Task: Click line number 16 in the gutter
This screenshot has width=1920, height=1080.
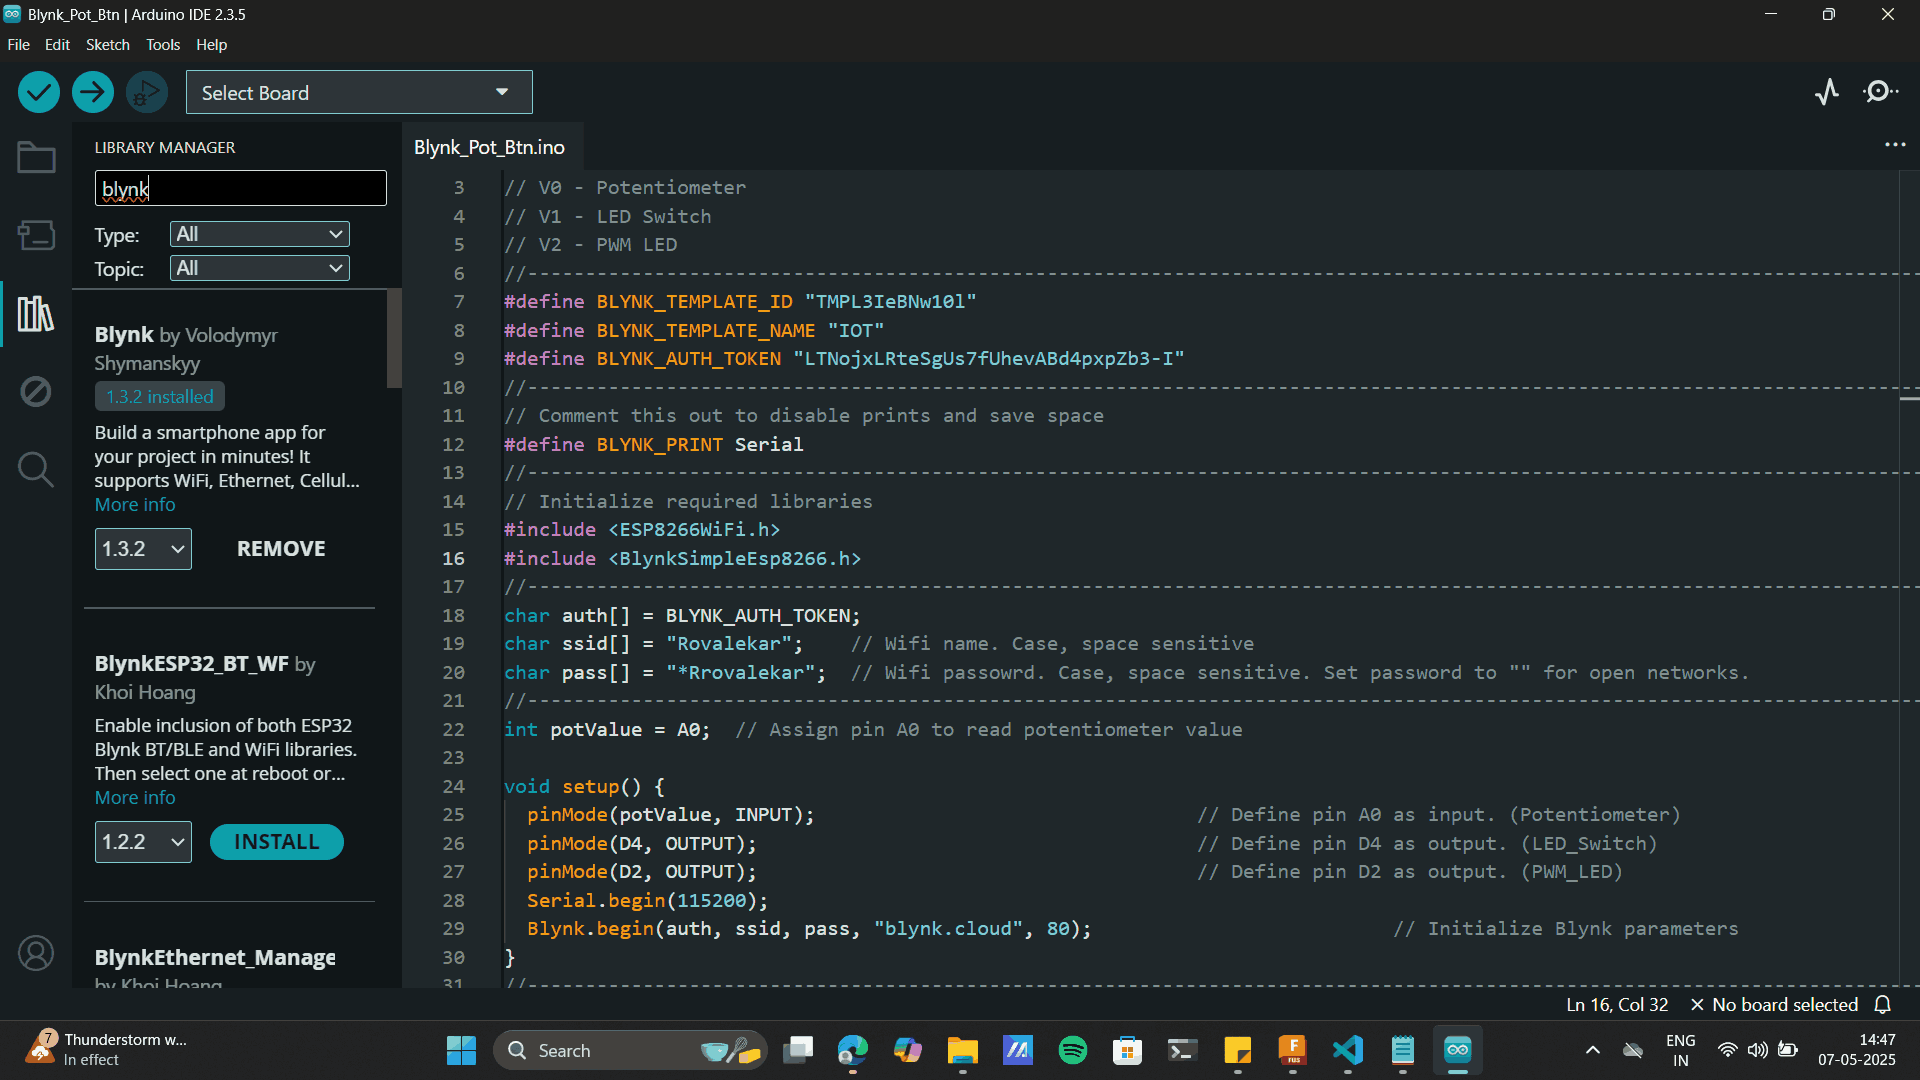Action: [x=453, y=559]
